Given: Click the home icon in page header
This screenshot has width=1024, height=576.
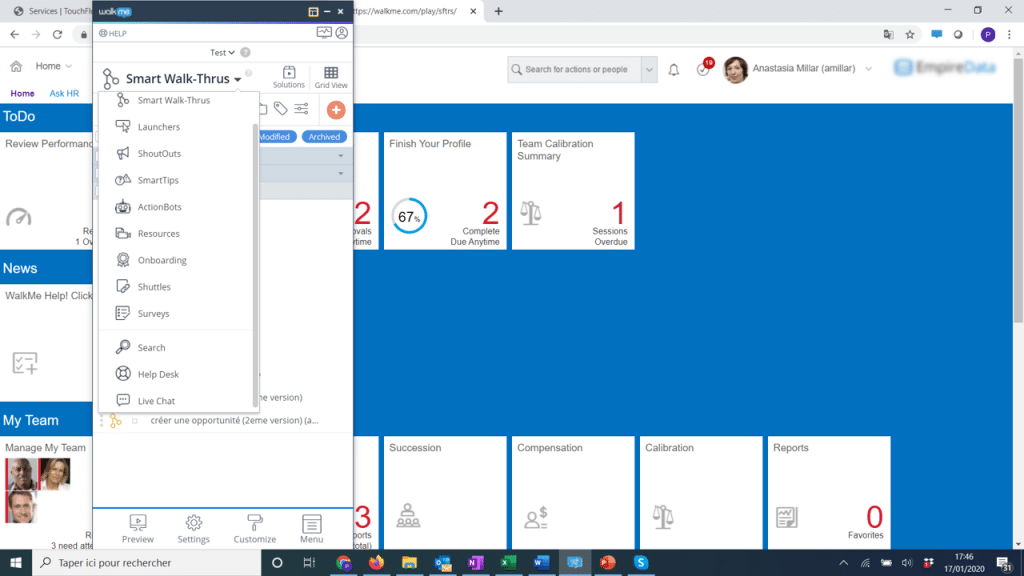Looking at the screenshot, I should click(x=16, y=66).
